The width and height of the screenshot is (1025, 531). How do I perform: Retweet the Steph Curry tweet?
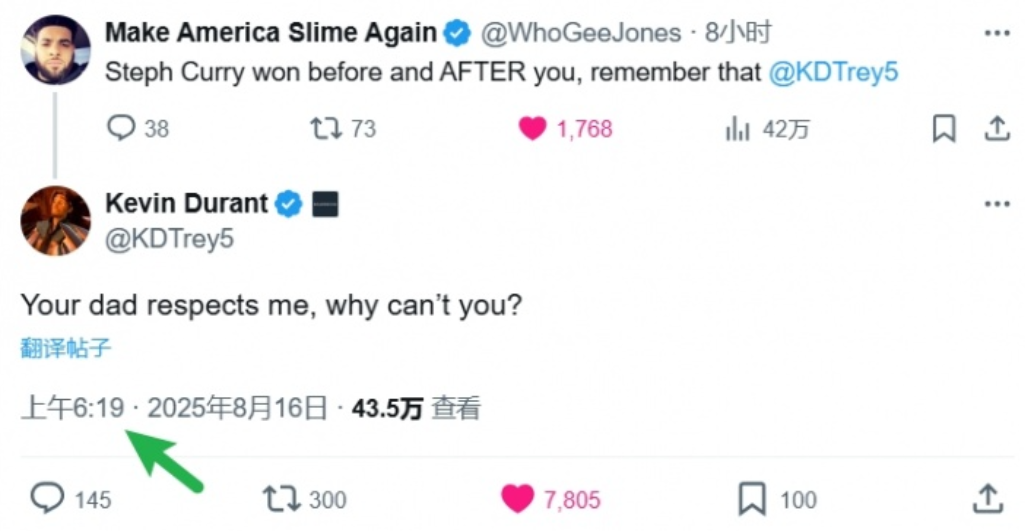click(324, 129)
